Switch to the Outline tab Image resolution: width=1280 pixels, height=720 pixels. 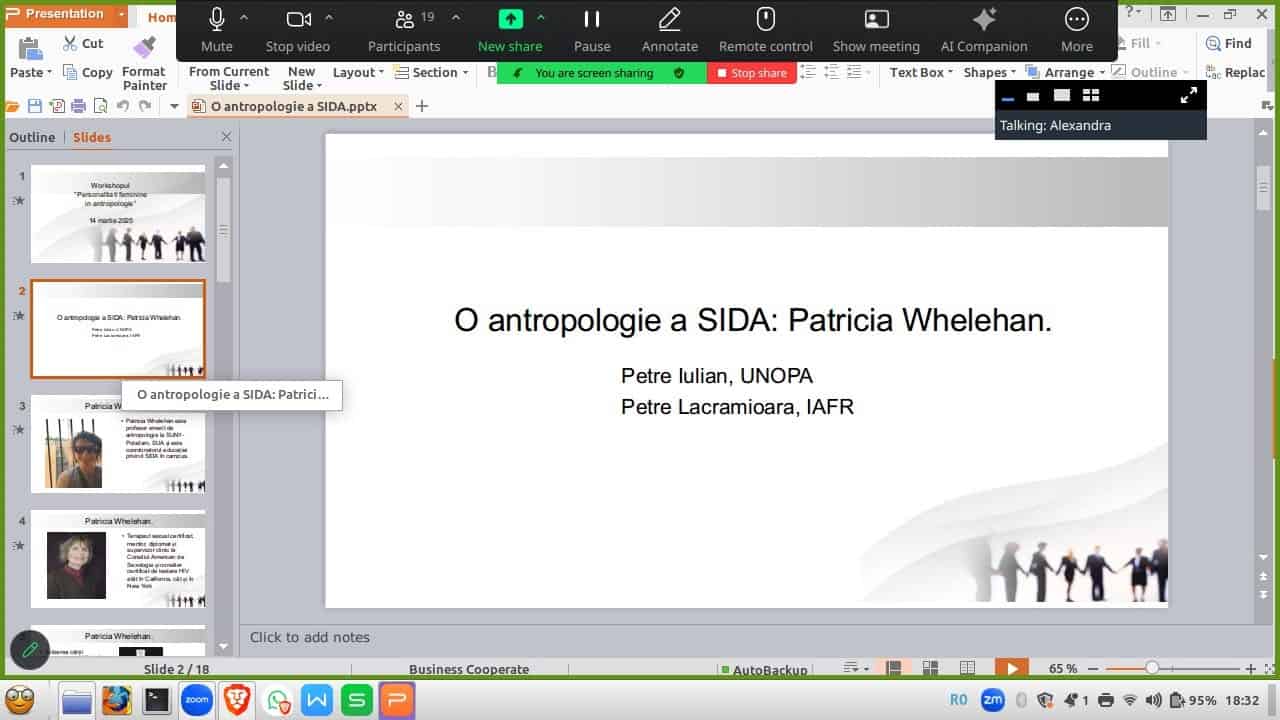point(32,137)
